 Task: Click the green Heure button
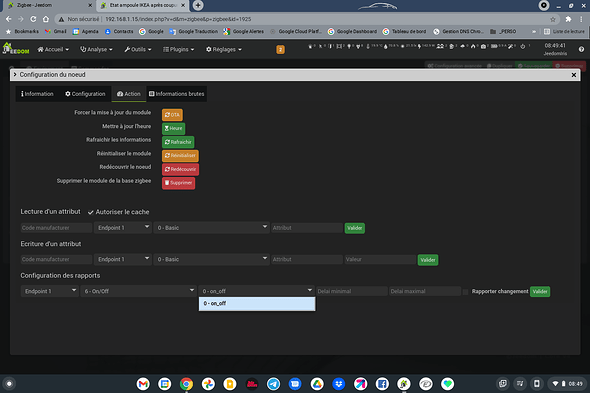173,128
